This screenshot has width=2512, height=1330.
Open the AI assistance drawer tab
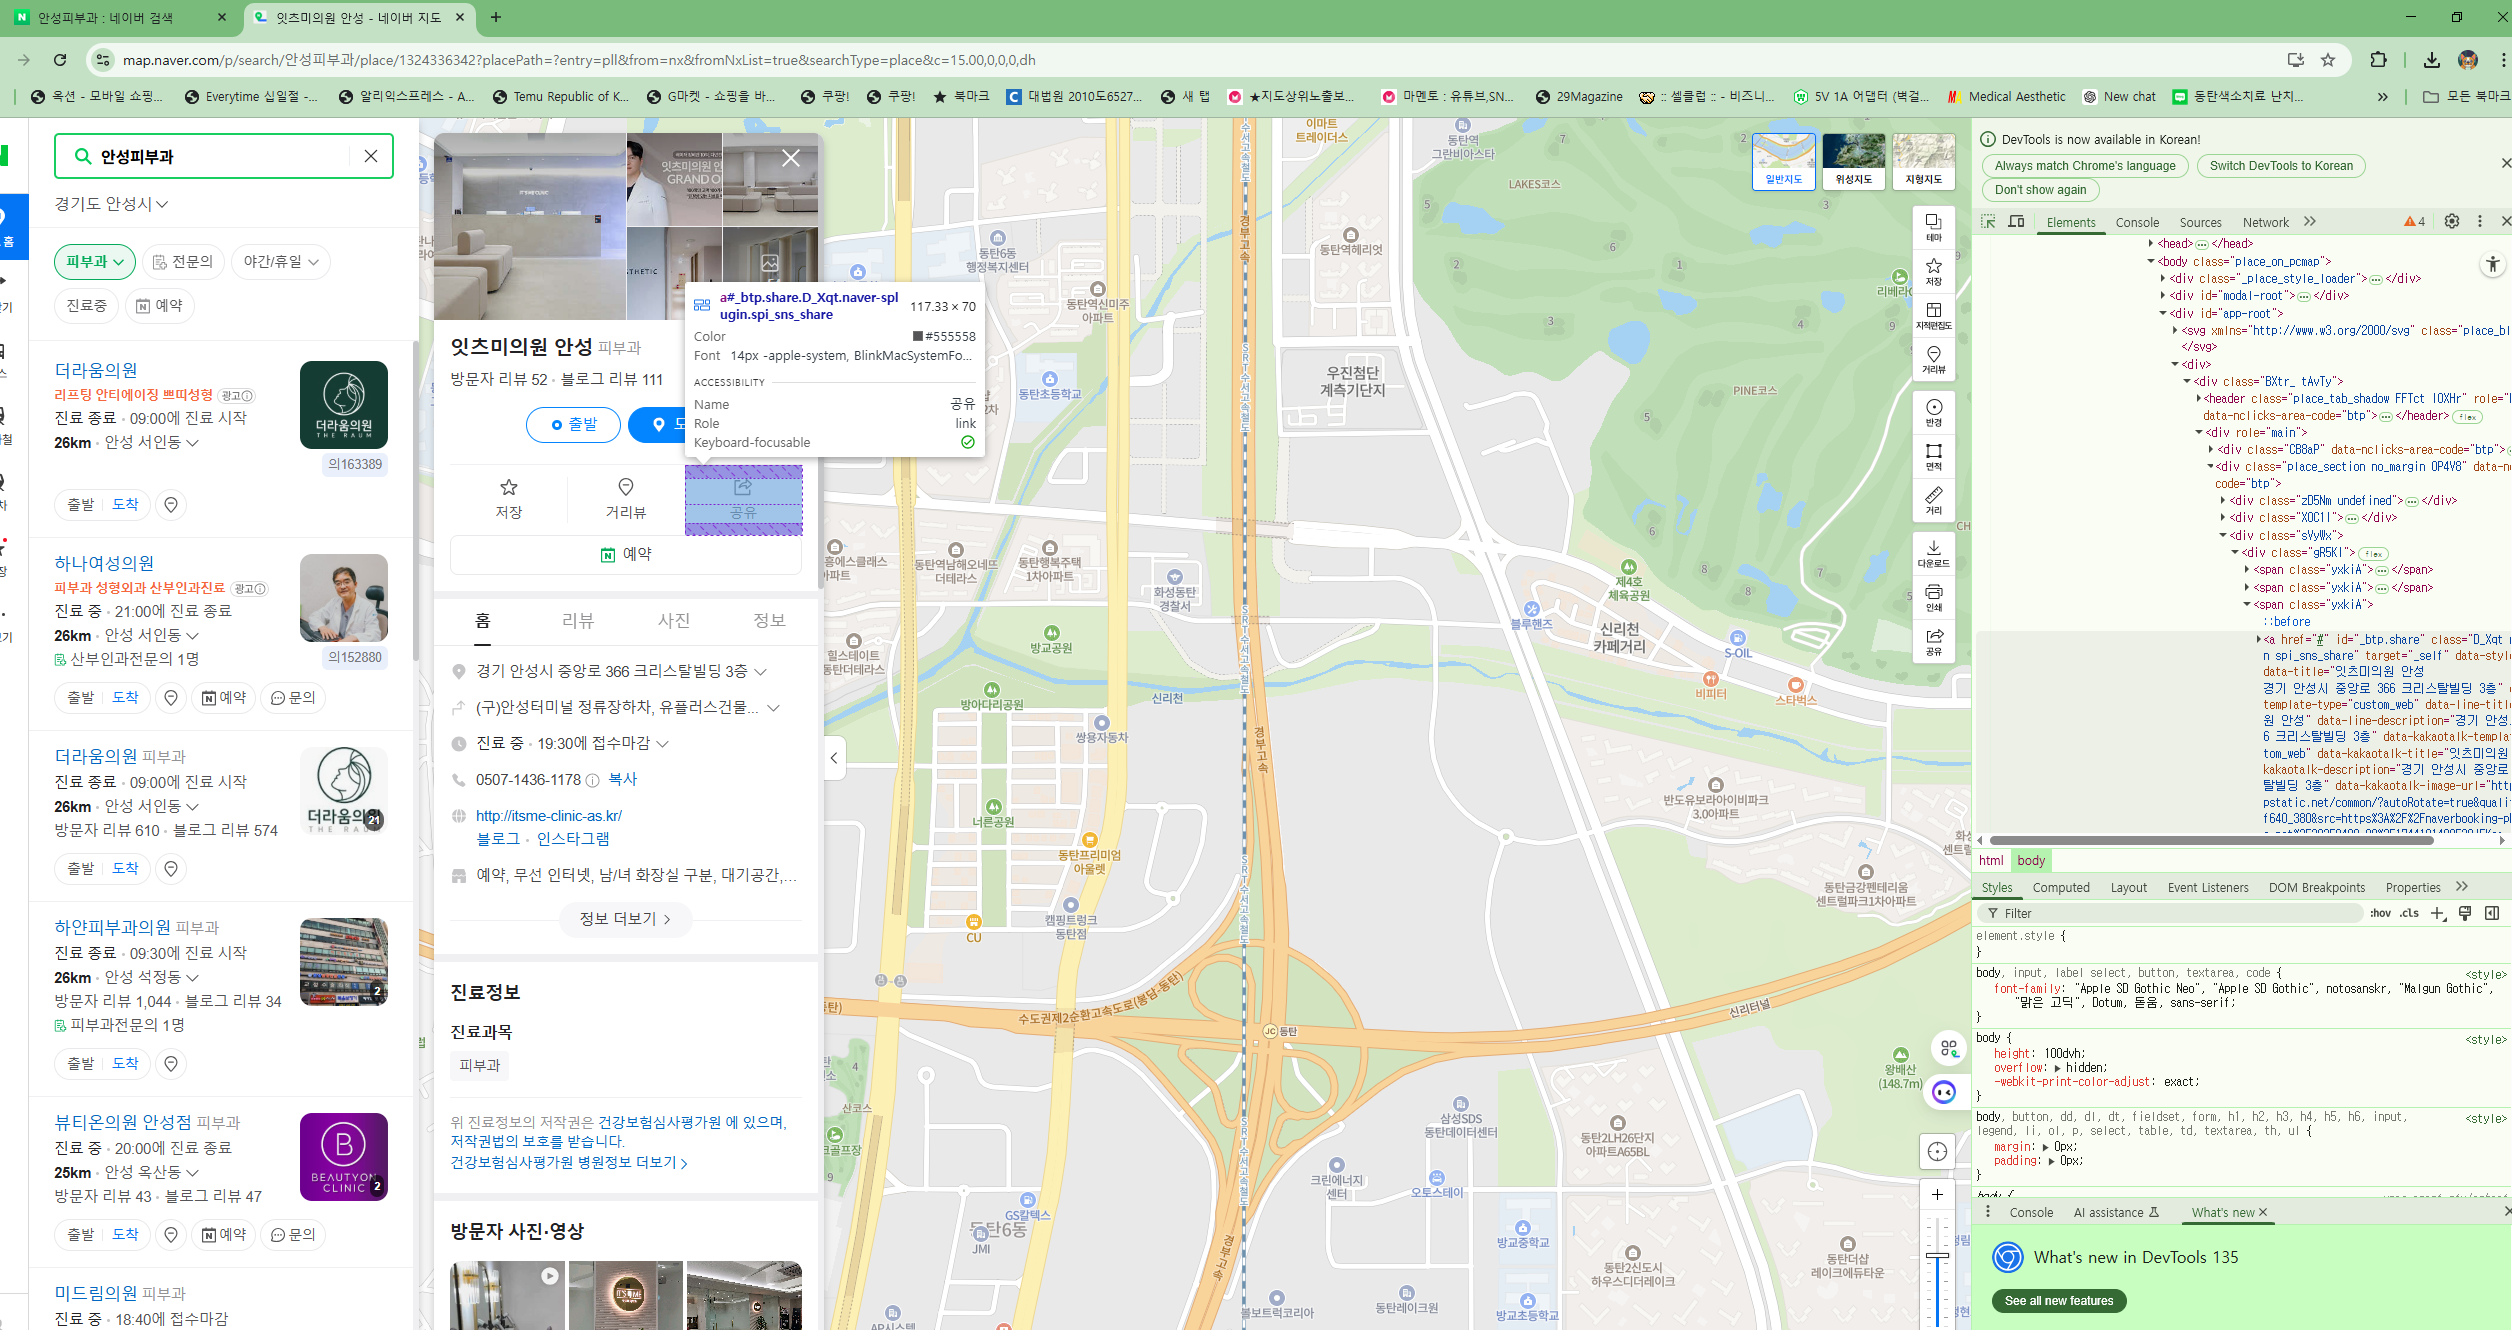[x=2116, y=1212]
